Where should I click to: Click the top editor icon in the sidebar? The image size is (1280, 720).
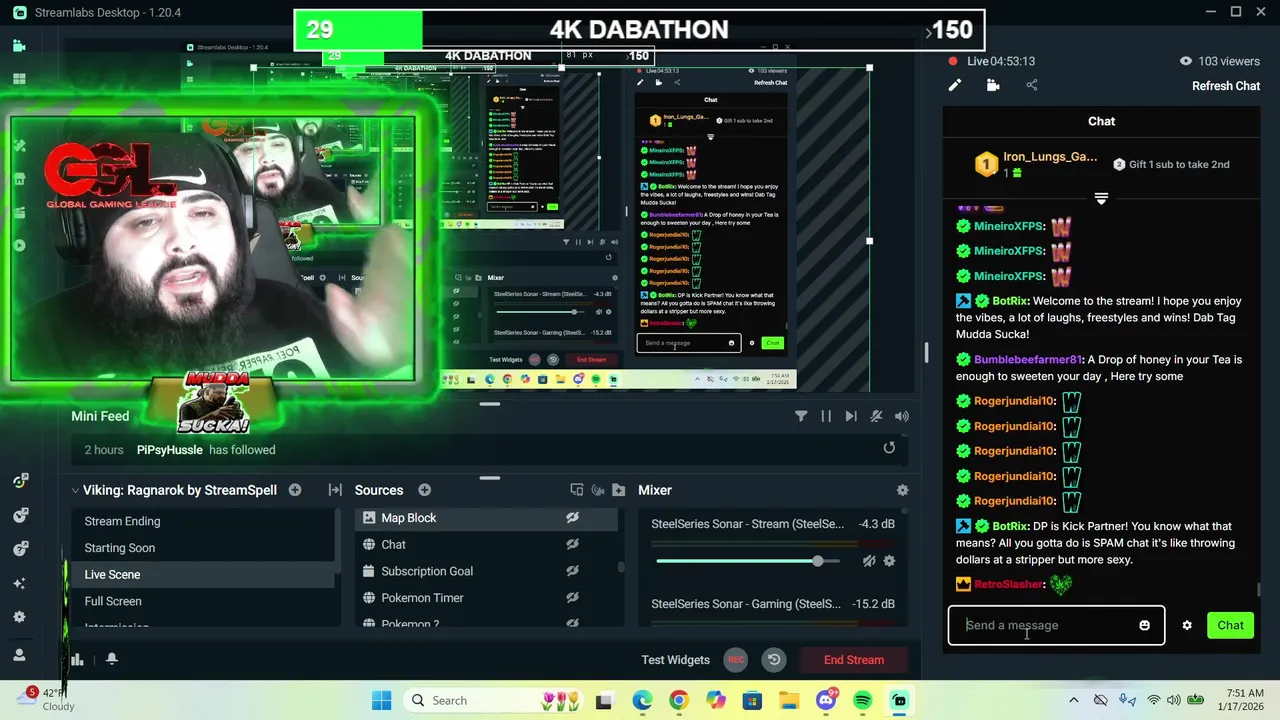pos(19,45)
